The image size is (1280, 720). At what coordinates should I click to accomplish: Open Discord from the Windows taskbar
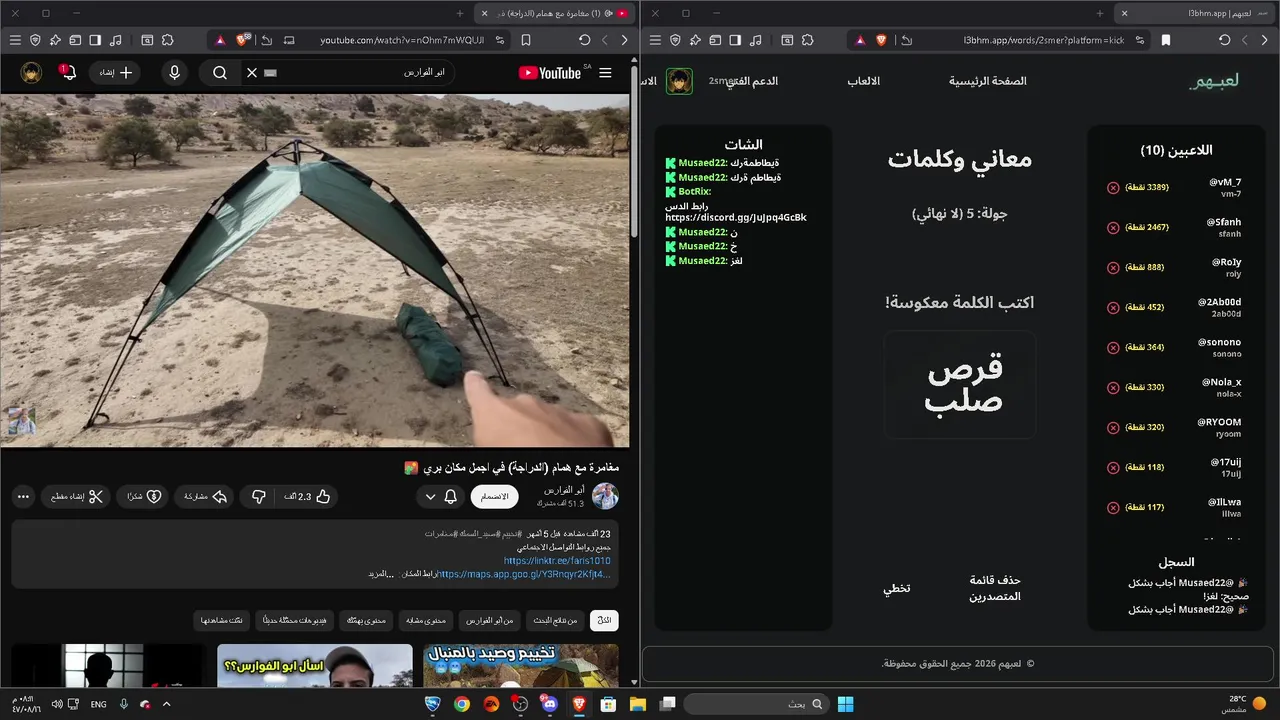pyautogui.click(x=549, y=704)
